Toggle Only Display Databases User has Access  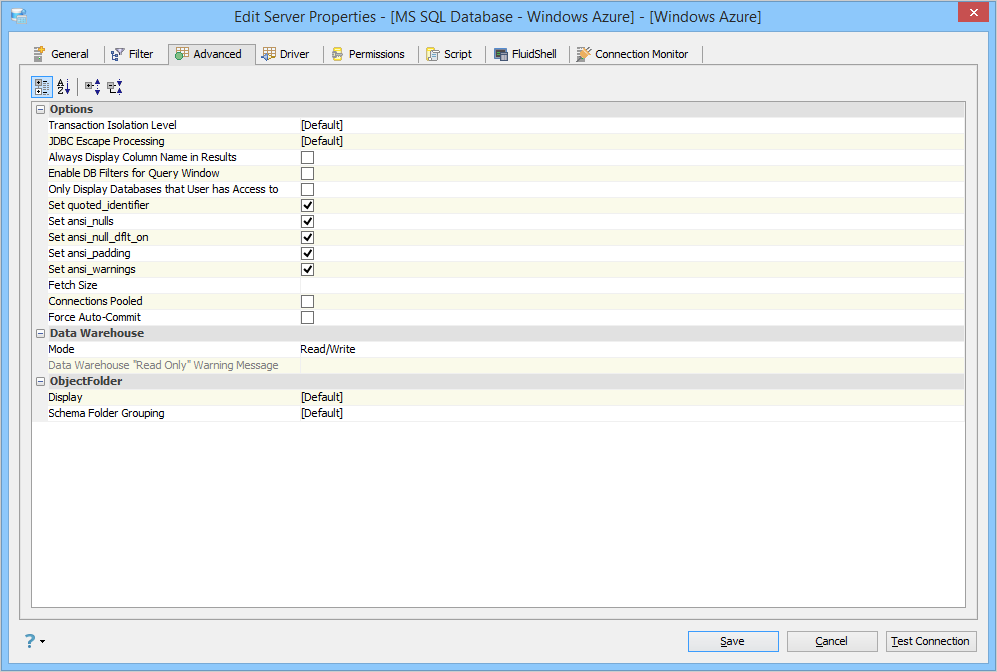coord(307,189)
